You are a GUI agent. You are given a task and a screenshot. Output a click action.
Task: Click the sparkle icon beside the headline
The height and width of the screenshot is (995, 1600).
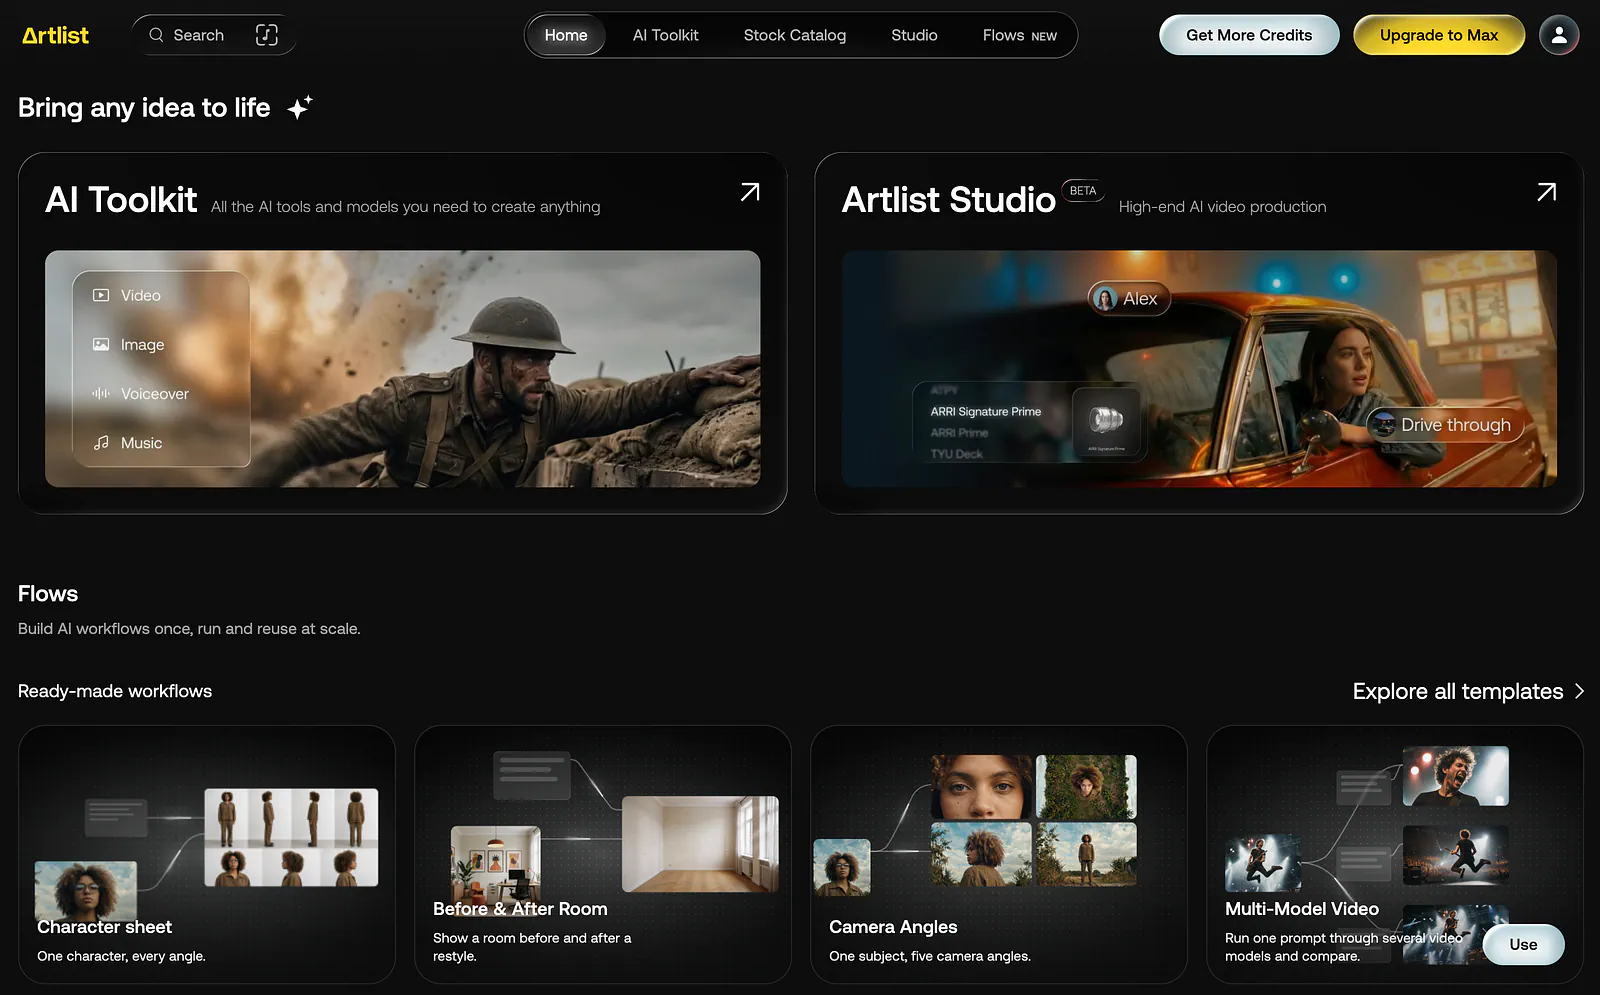(300, 107)
